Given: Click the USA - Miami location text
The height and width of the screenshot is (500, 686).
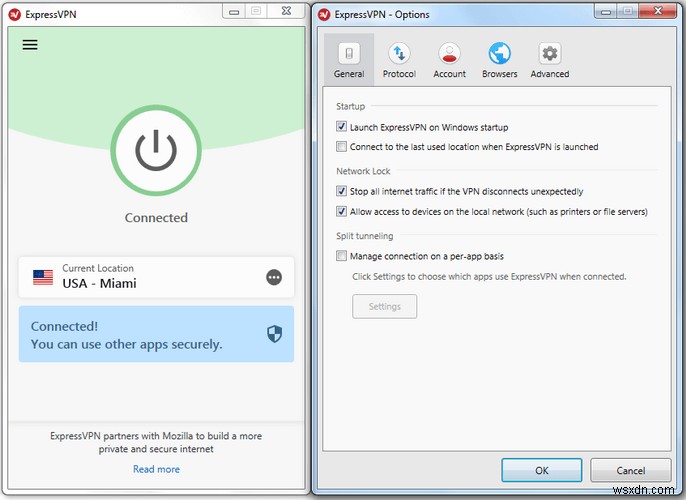Looking at the screenshot, I should coord(99,283).
